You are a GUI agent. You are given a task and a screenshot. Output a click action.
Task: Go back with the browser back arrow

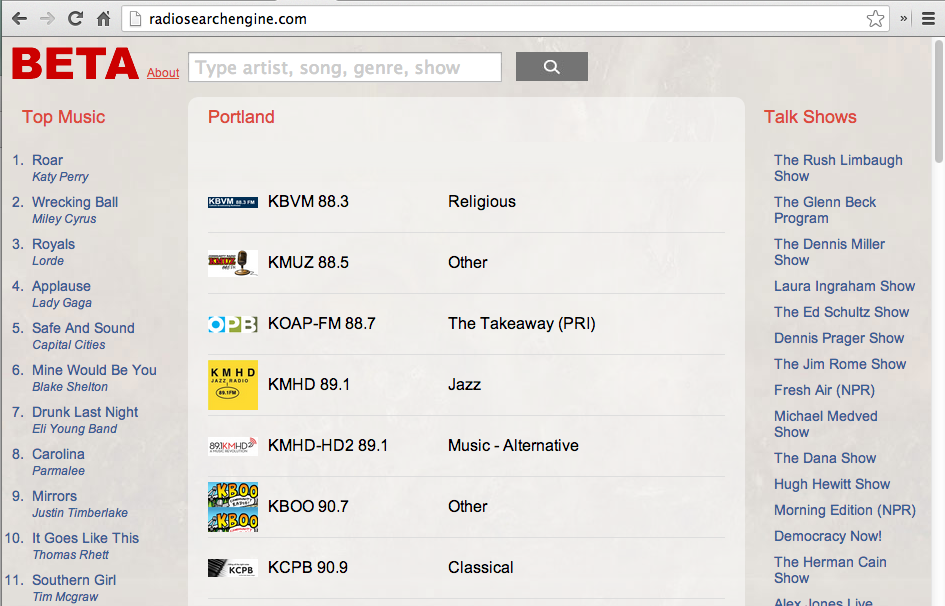click(x=19, y=19)
